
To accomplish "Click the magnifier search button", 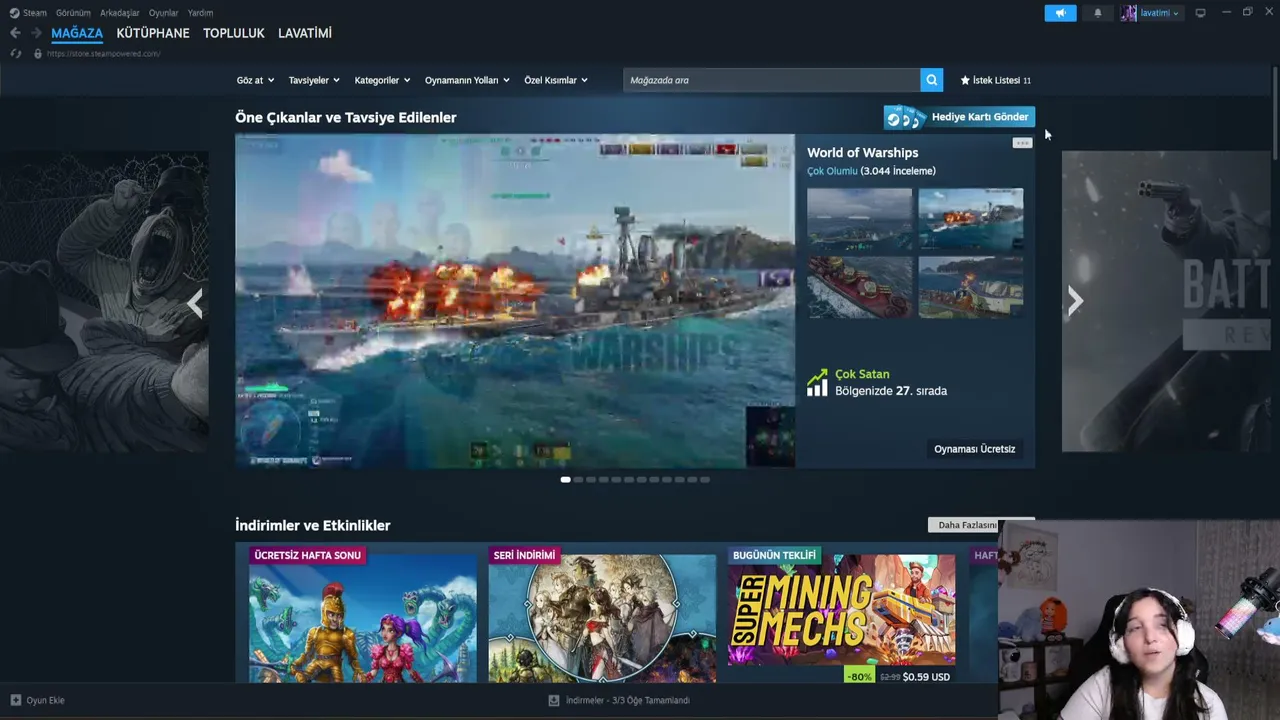I will point(932,80).
